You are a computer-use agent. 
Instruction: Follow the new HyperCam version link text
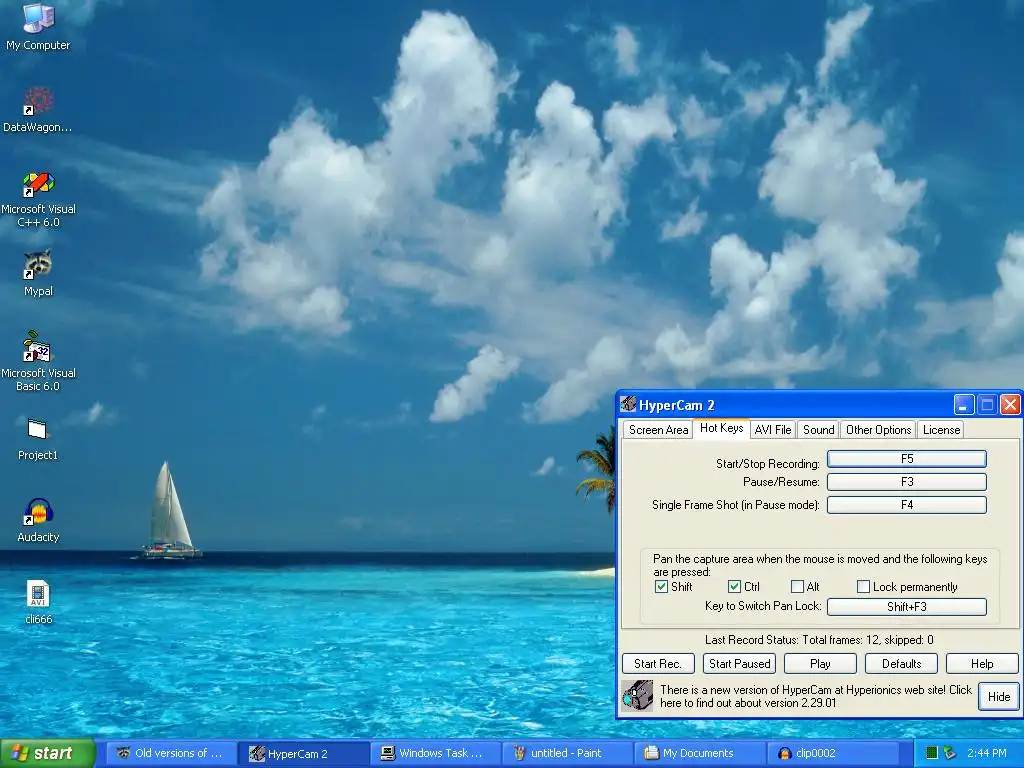(x=816, y=696)
